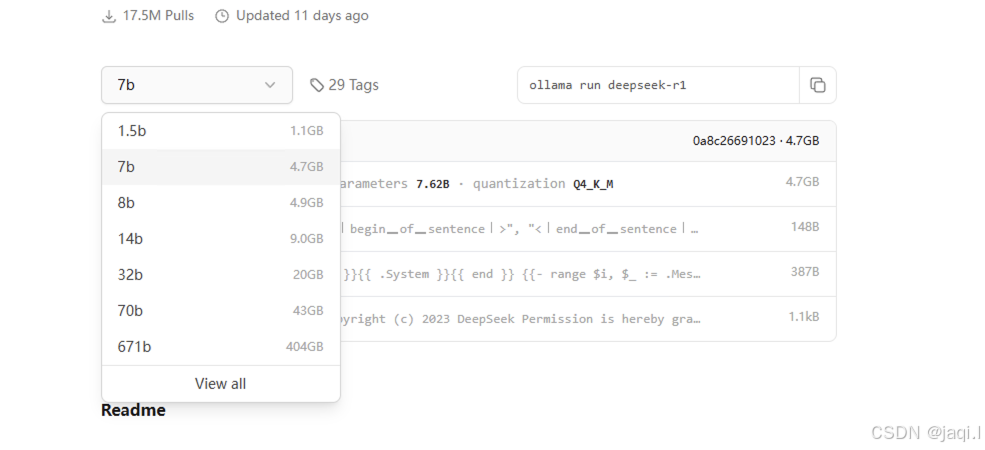This screenshot has width=985, height=450.
Task: Choose the 7b option in the list
Action: pyautogui.click(x=220, y=167)
